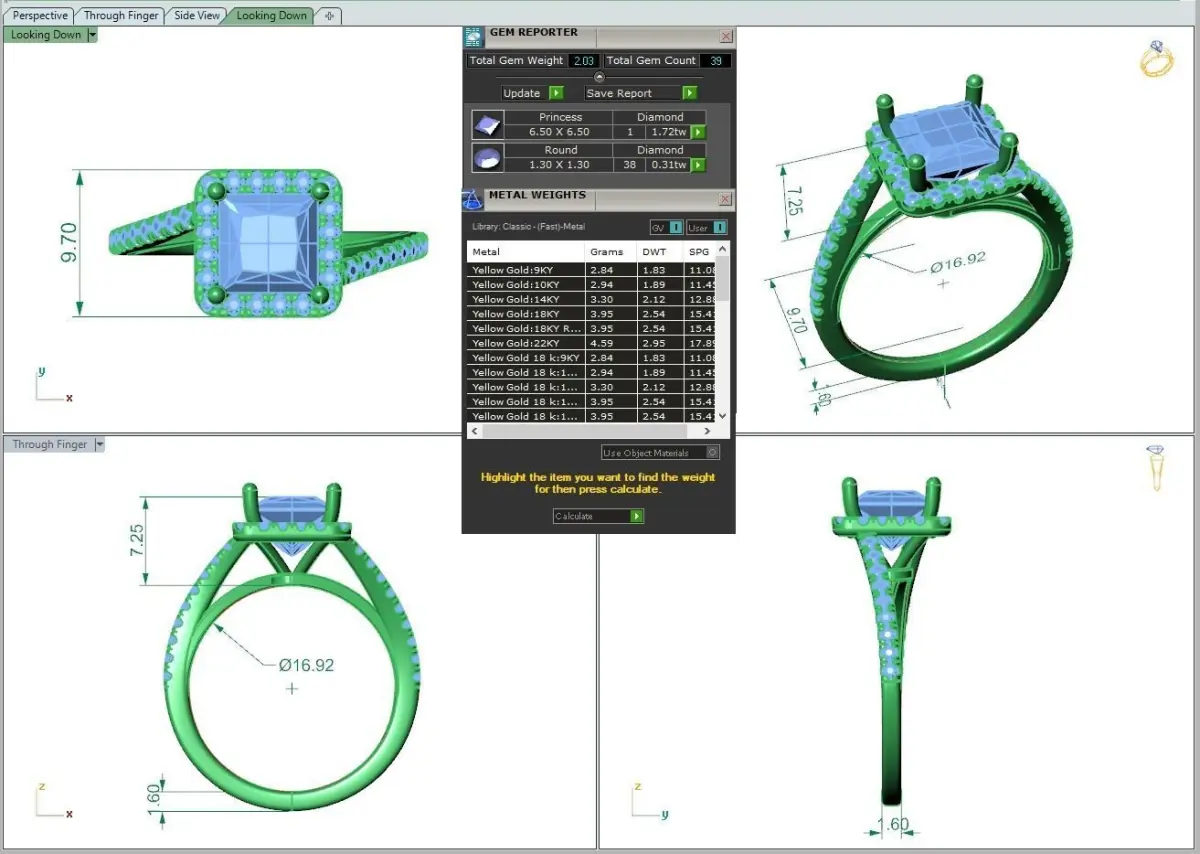
Task: Switch to the Perspective tab
Action: (40, 16)
